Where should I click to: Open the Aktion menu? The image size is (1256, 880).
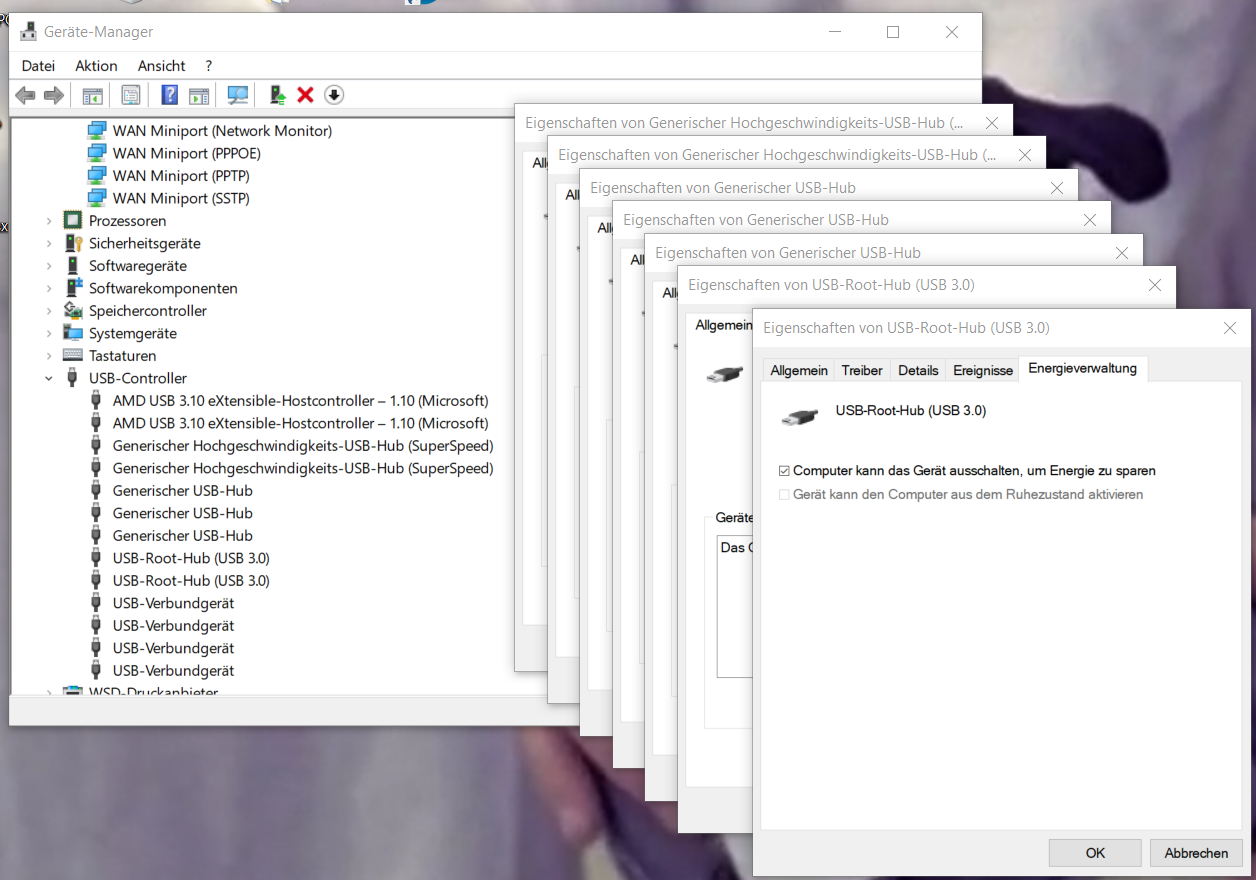[96, 66]
